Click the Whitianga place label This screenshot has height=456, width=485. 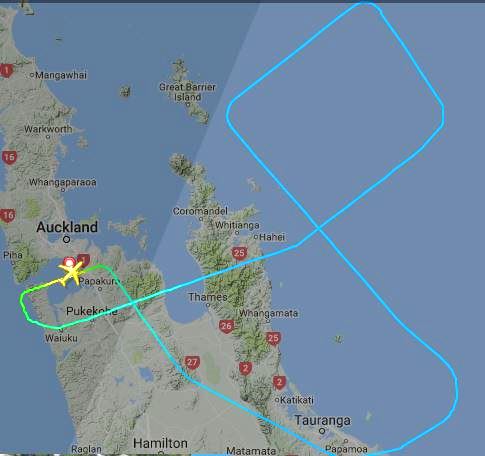pos(237,225)
